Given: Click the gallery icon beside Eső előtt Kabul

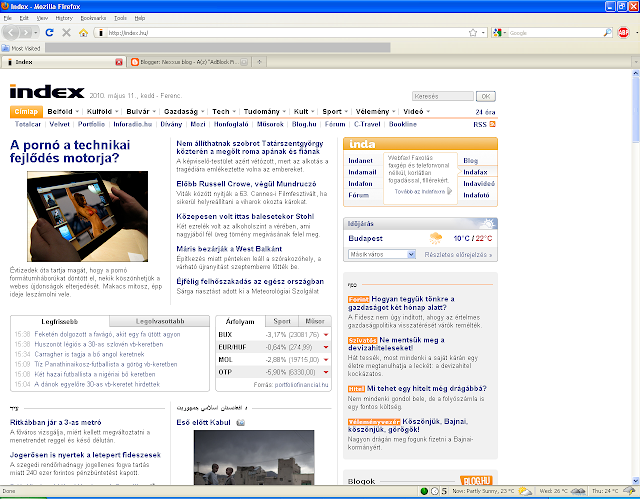Looking at the screenshot, I should click(240, 423).
